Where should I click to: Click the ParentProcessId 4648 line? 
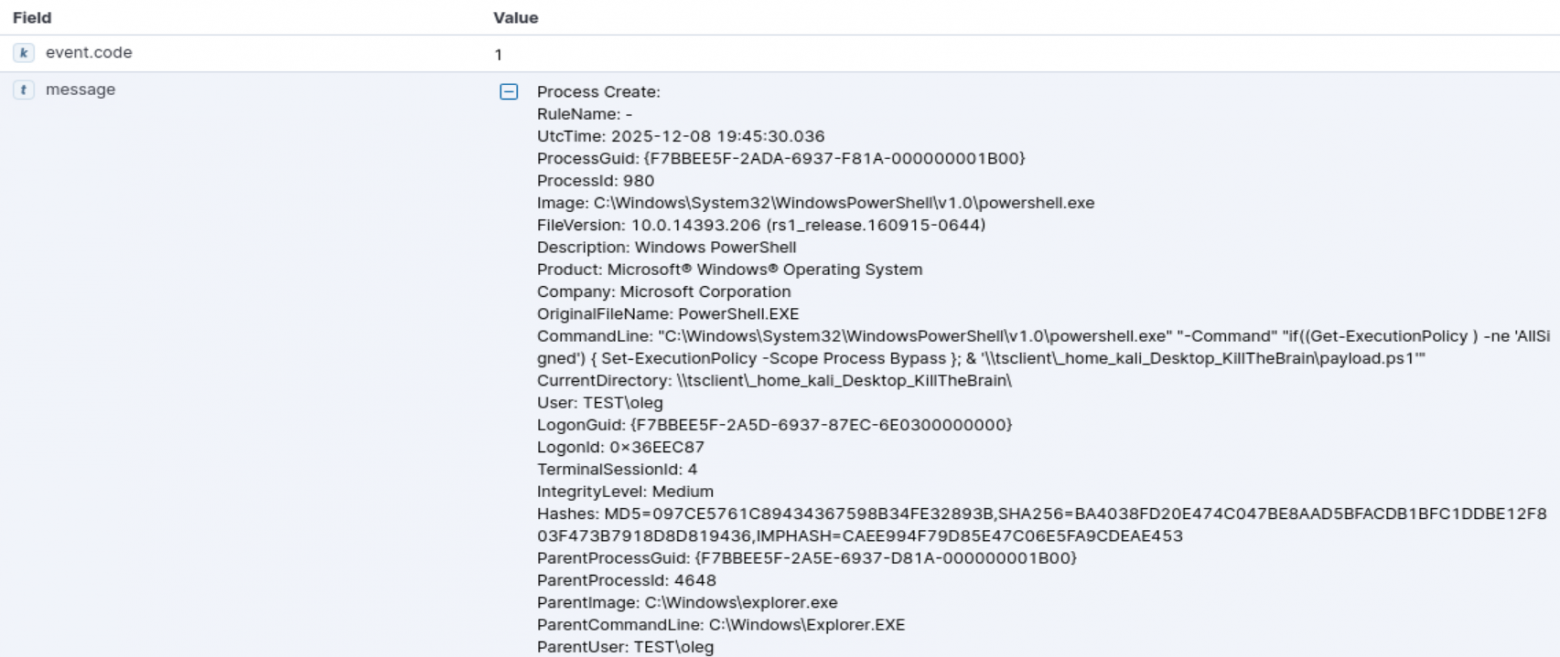(x=626, y=581)
